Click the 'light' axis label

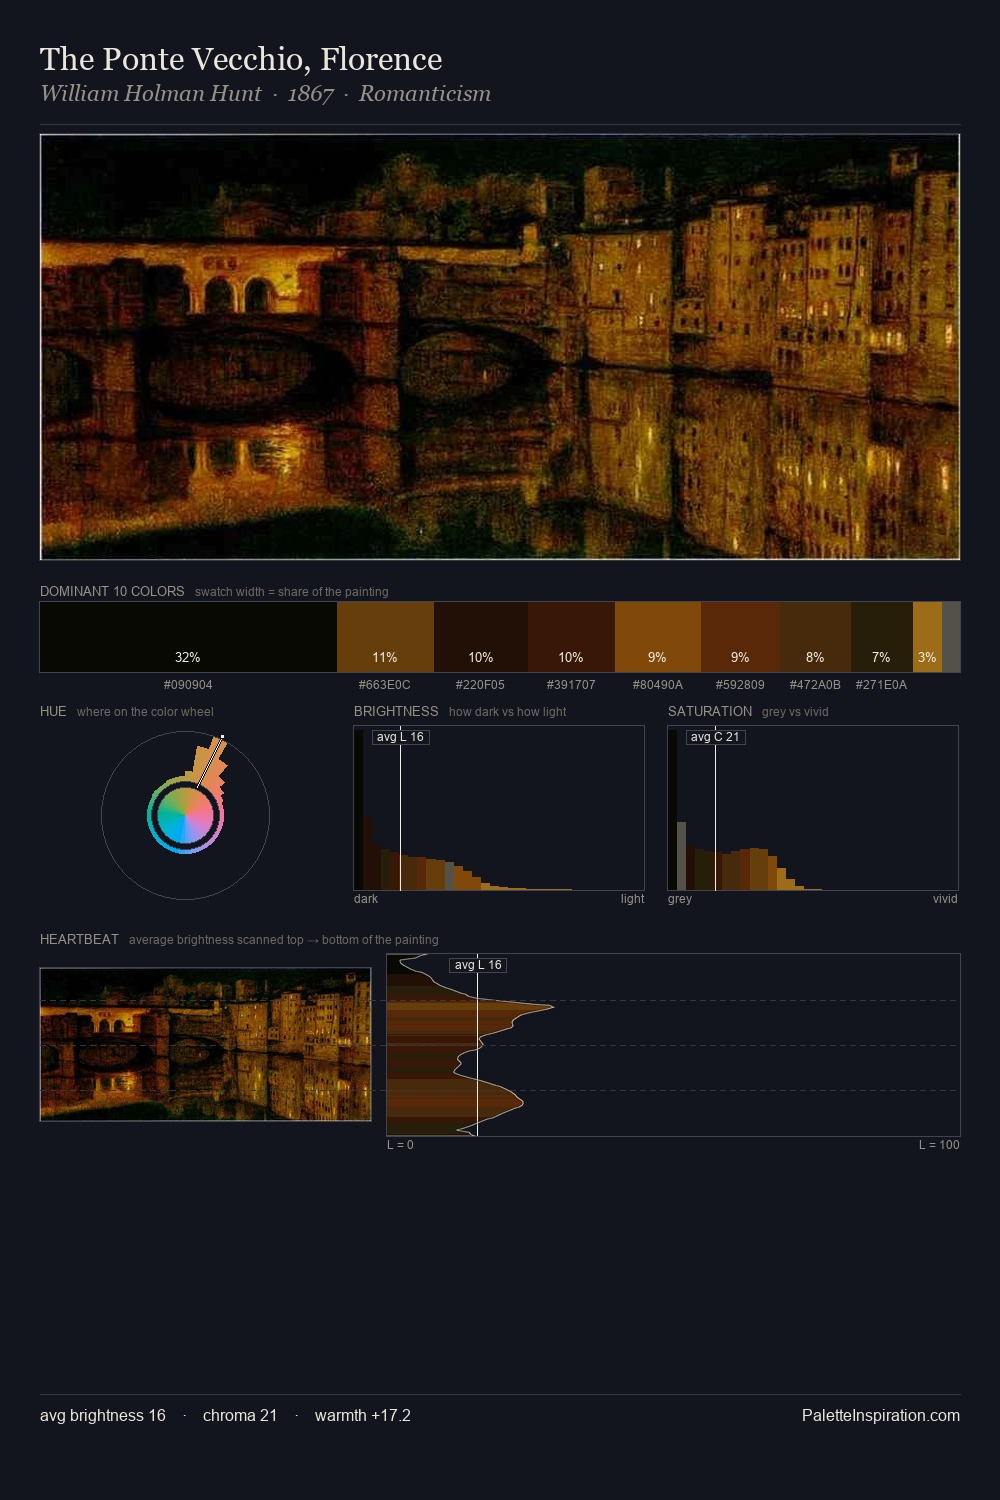click(x=632, y=899)
